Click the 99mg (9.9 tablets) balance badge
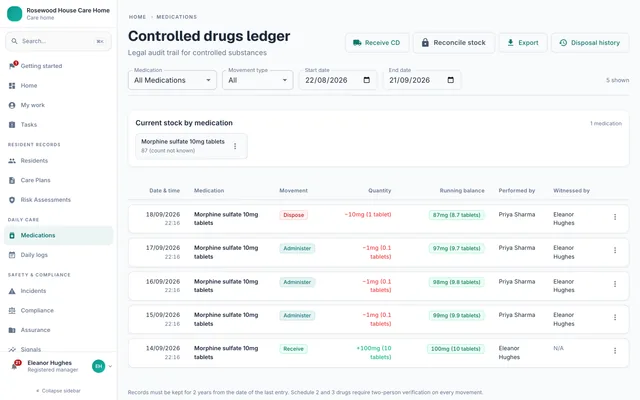The image size is (640, 400). pyautogui.click(x=456, y=316)
